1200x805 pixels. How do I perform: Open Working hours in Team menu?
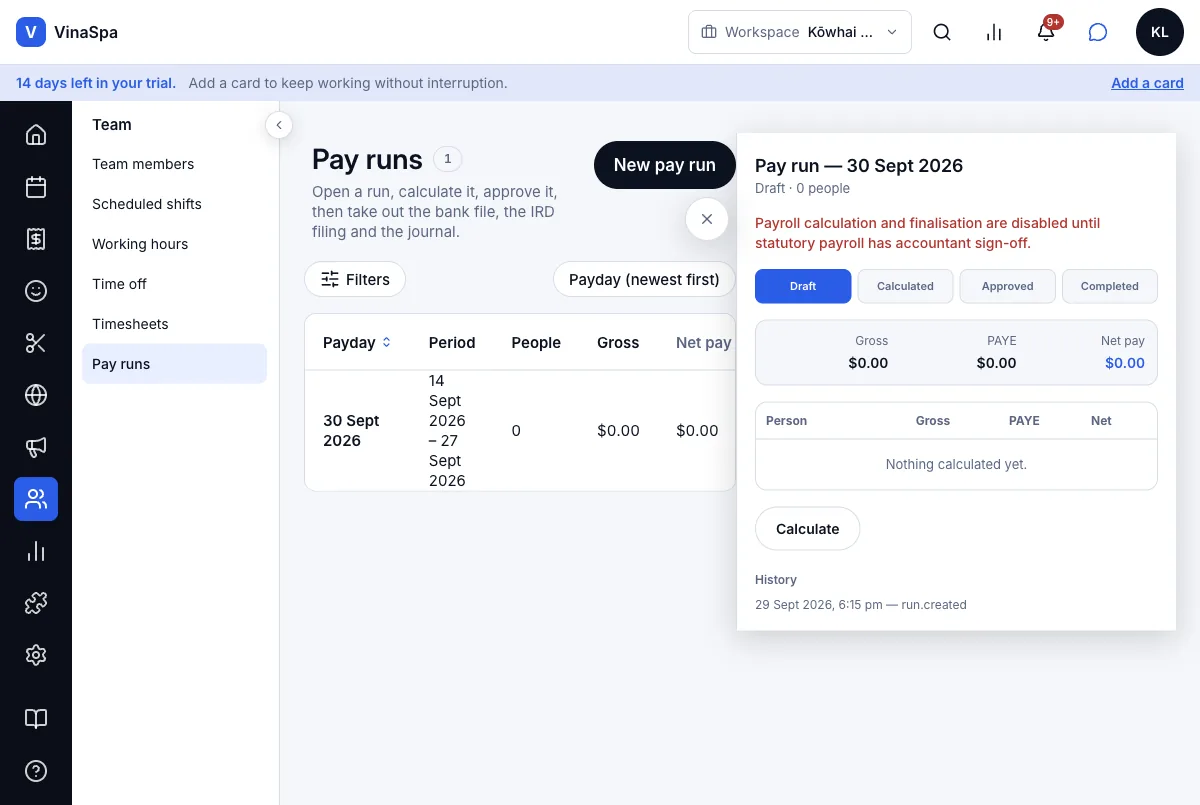[174, 244]
